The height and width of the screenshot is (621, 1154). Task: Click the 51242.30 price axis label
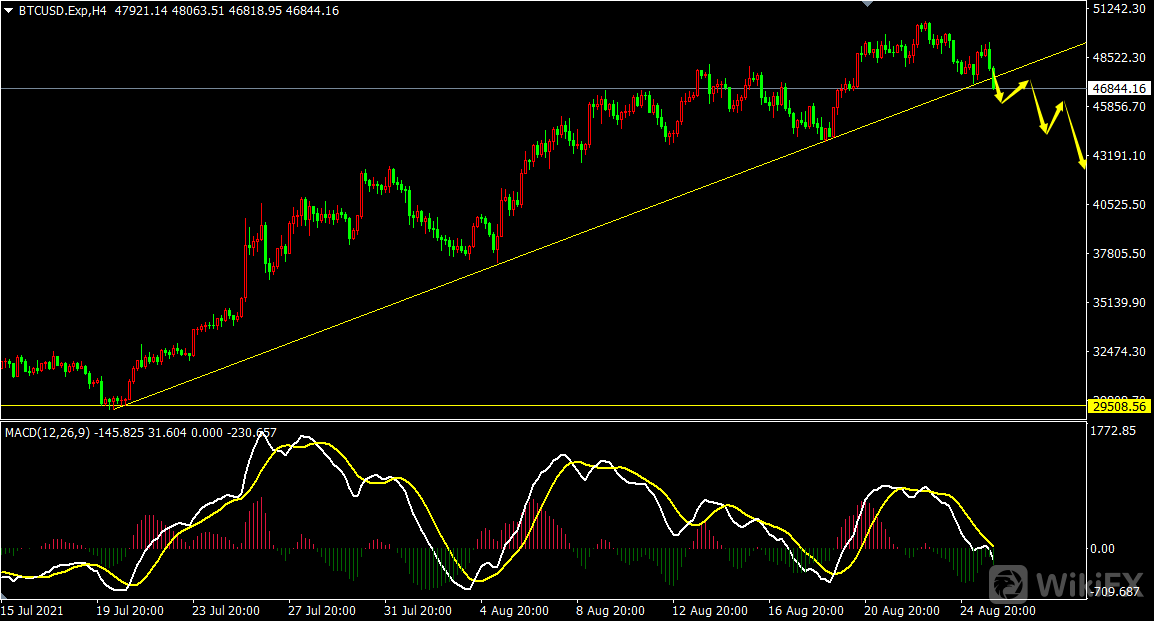point(1117,9)
